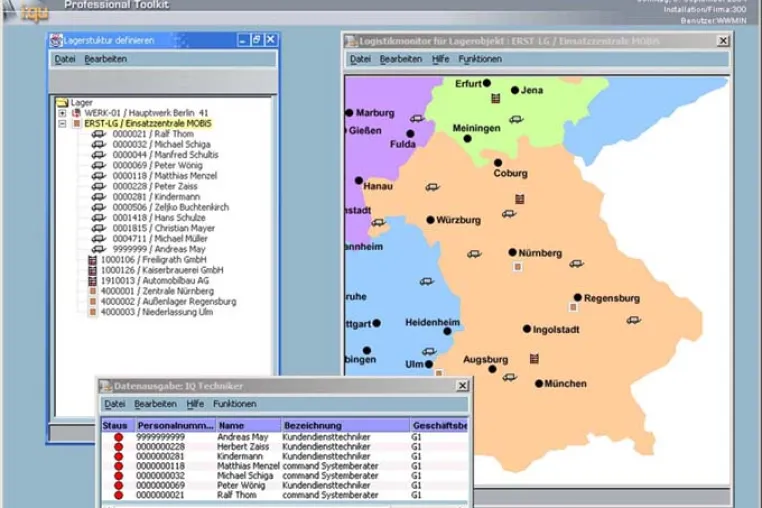Collapse the ERST-LG Einsatzzentrale MOBIS node
The image size is (762, 508).
(62, 124)
